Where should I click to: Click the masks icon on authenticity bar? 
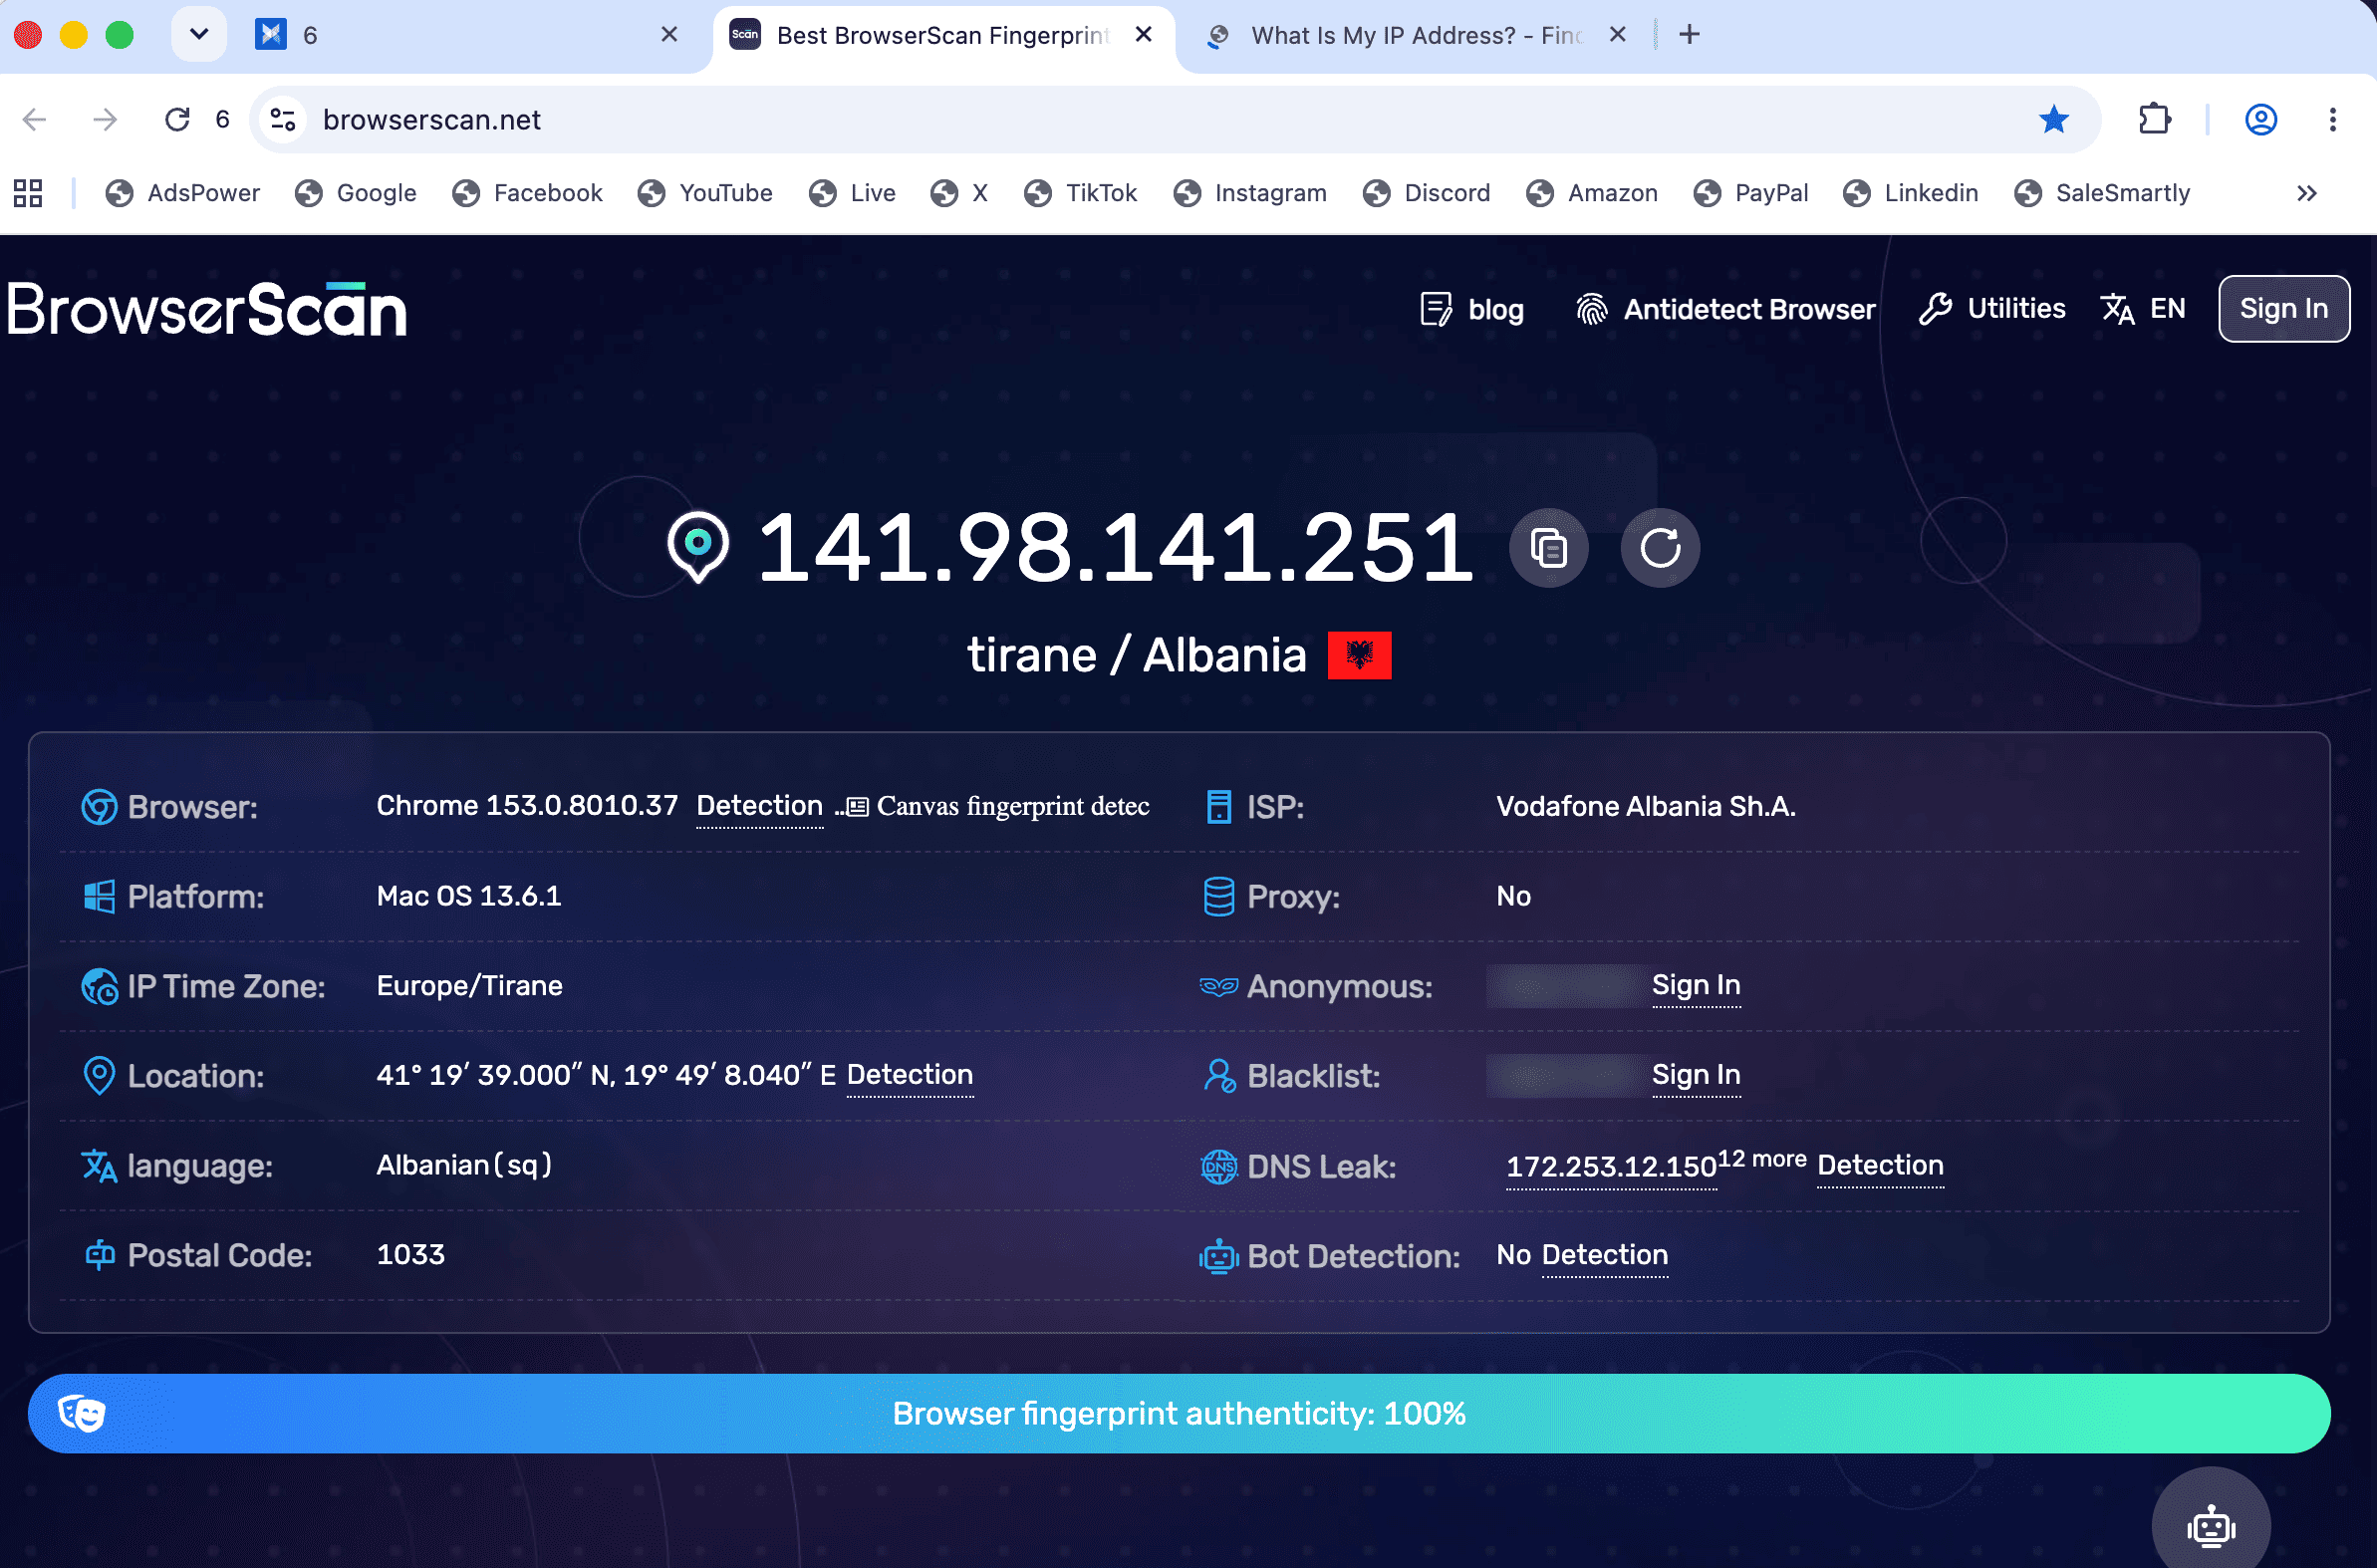click(x=81, y=1413)
